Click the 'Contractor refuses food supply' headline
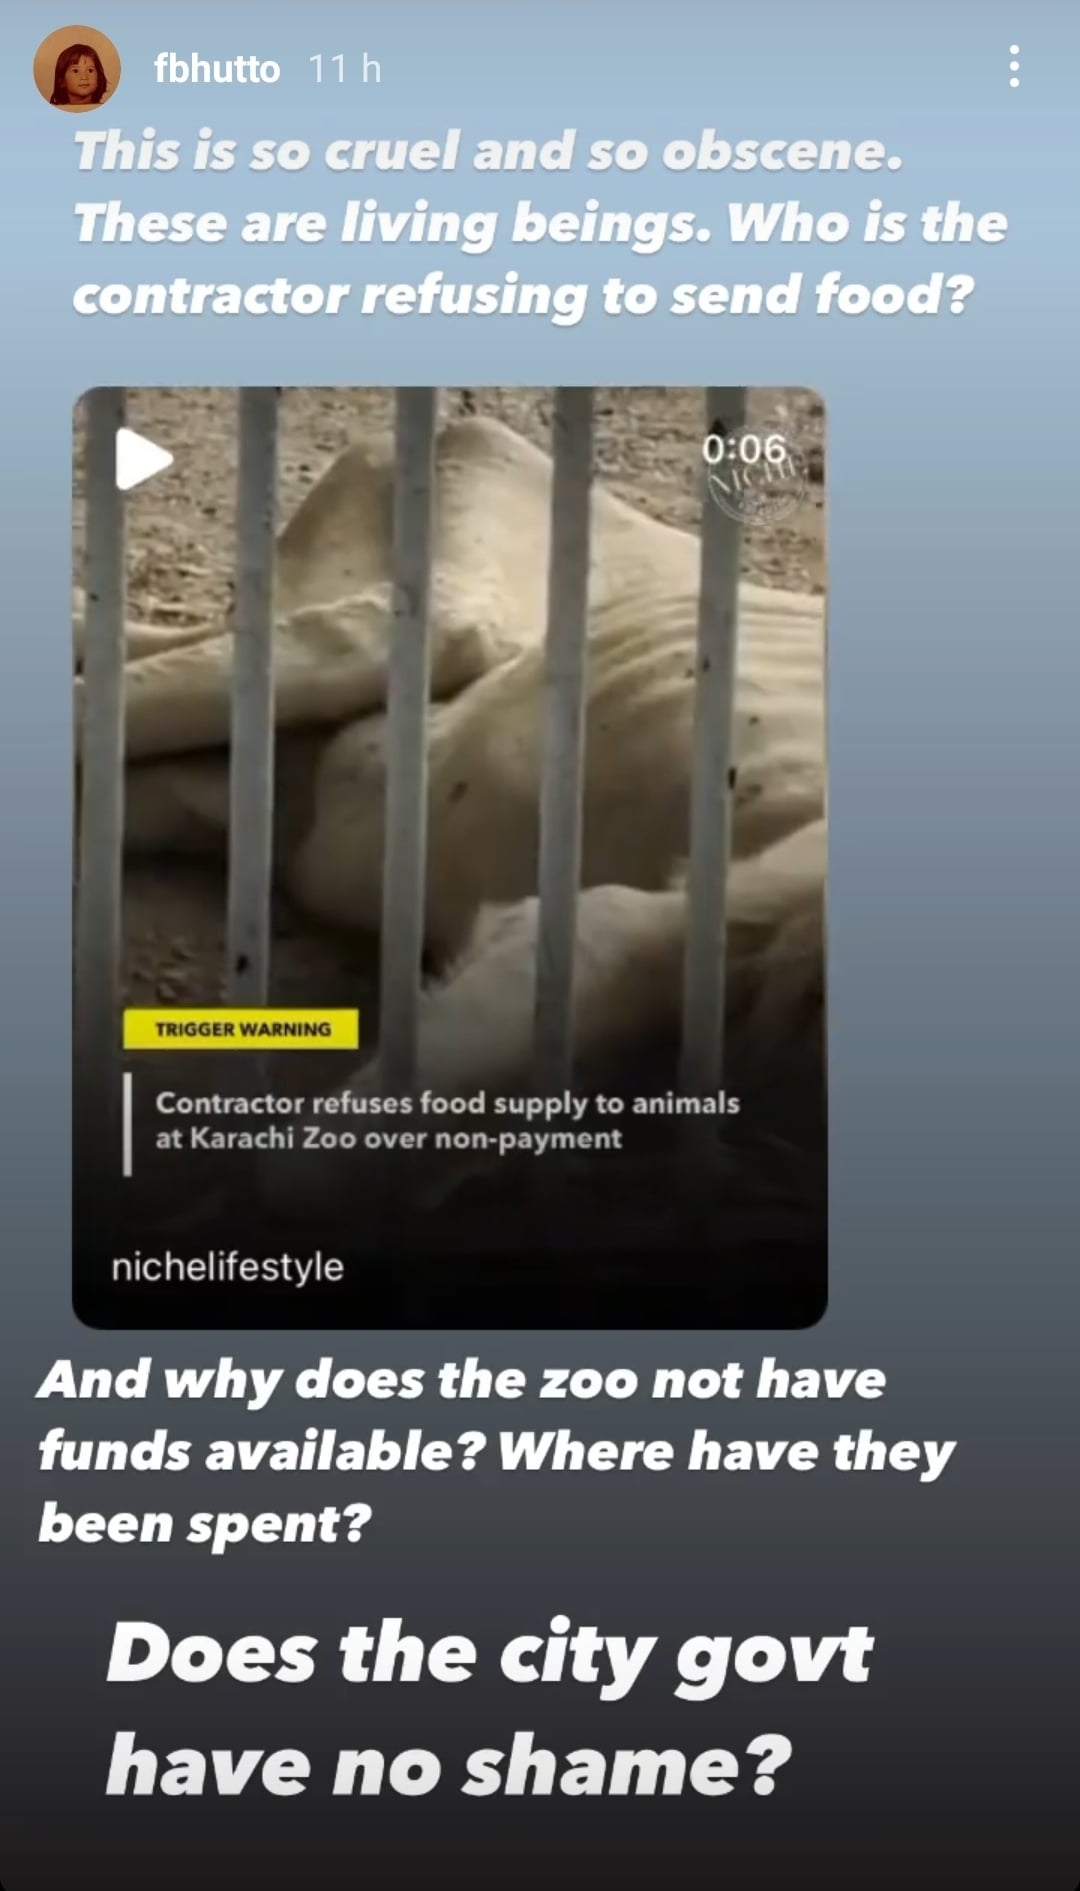This screenshot has width=1080, height=1891. 447,1102
